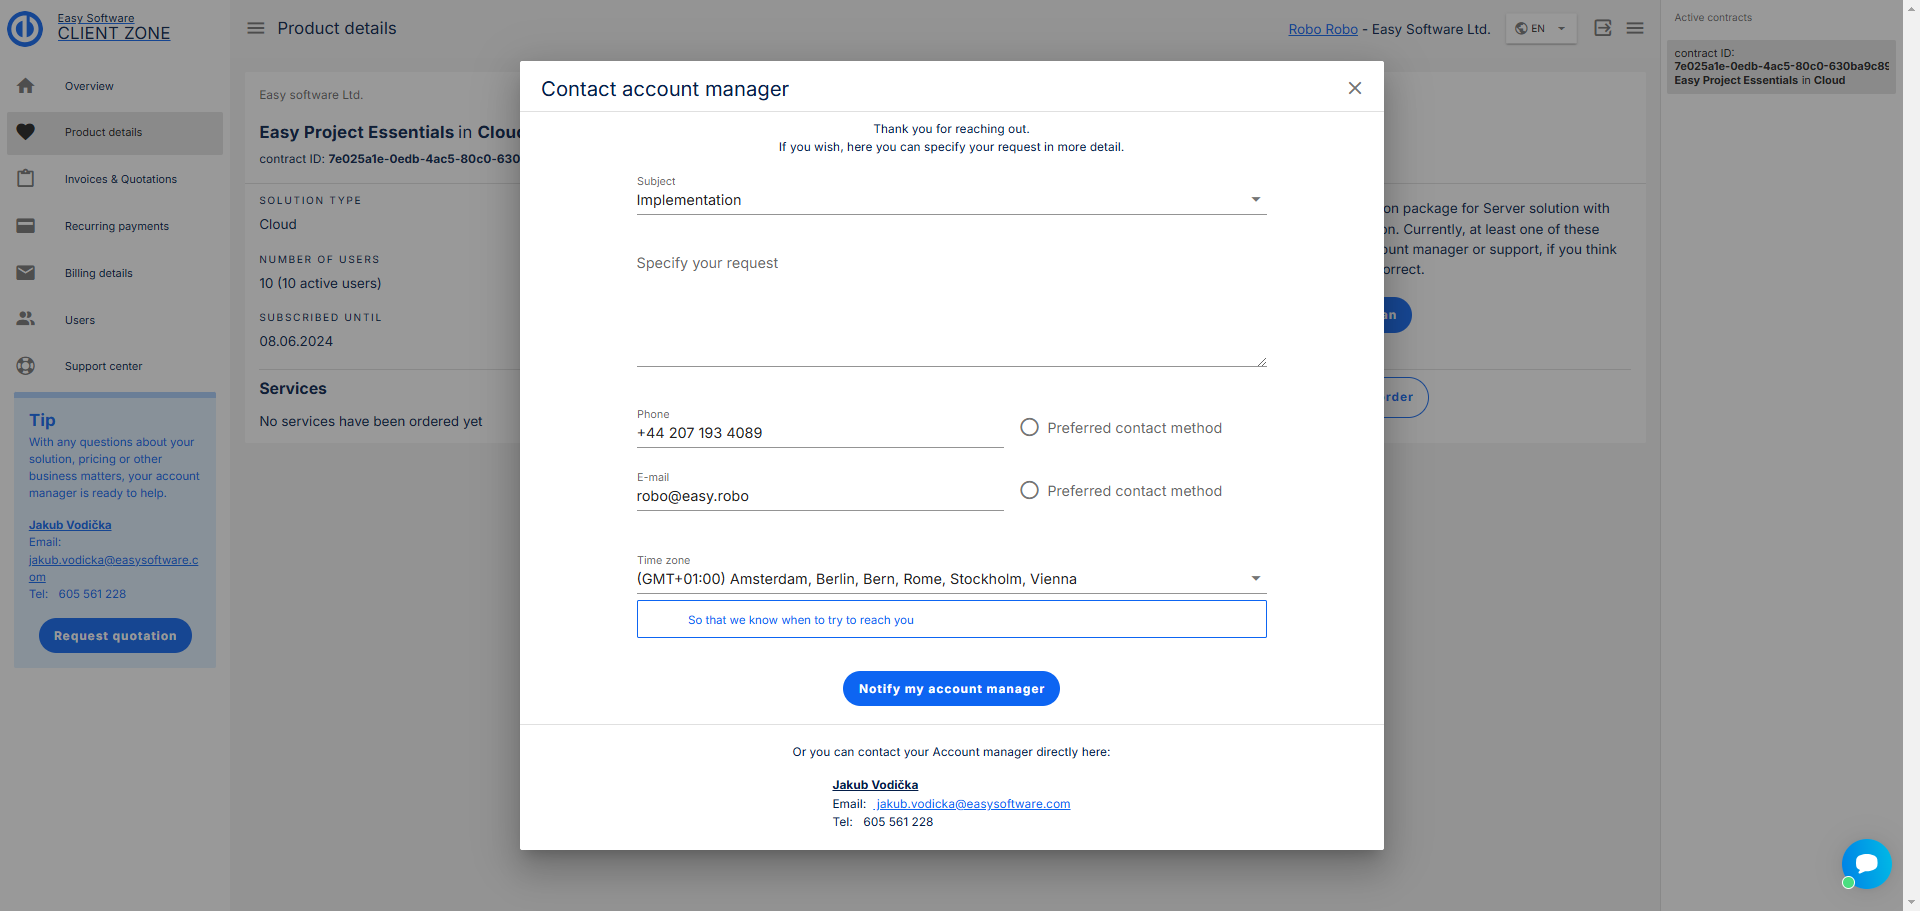Open the right-side hamburger menu in header

pos(1635,28)
